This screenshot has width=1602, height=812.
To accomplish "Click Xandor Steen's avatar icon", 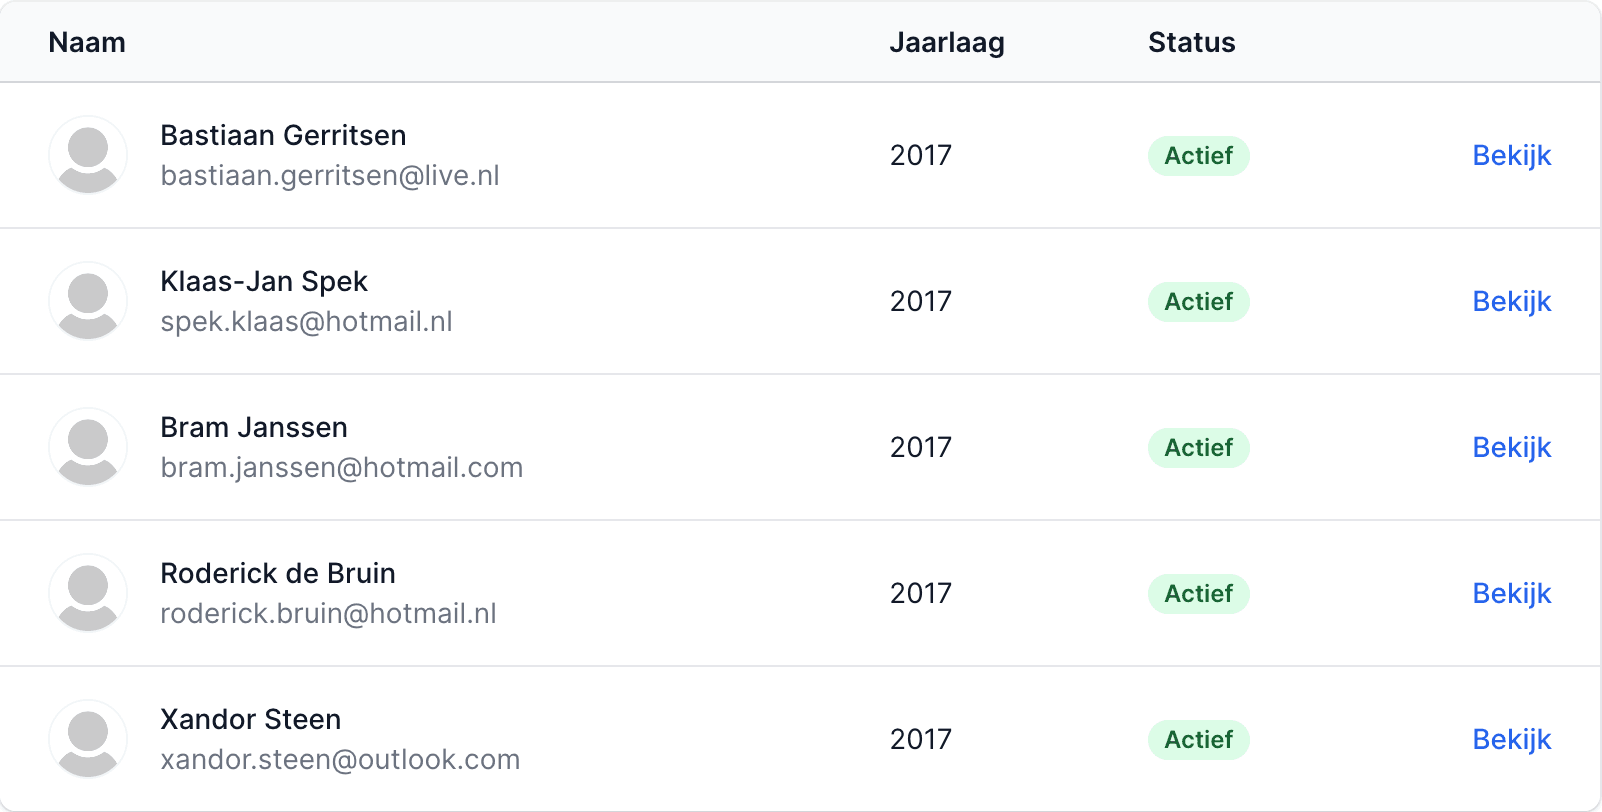I will (x=88, y=739).
